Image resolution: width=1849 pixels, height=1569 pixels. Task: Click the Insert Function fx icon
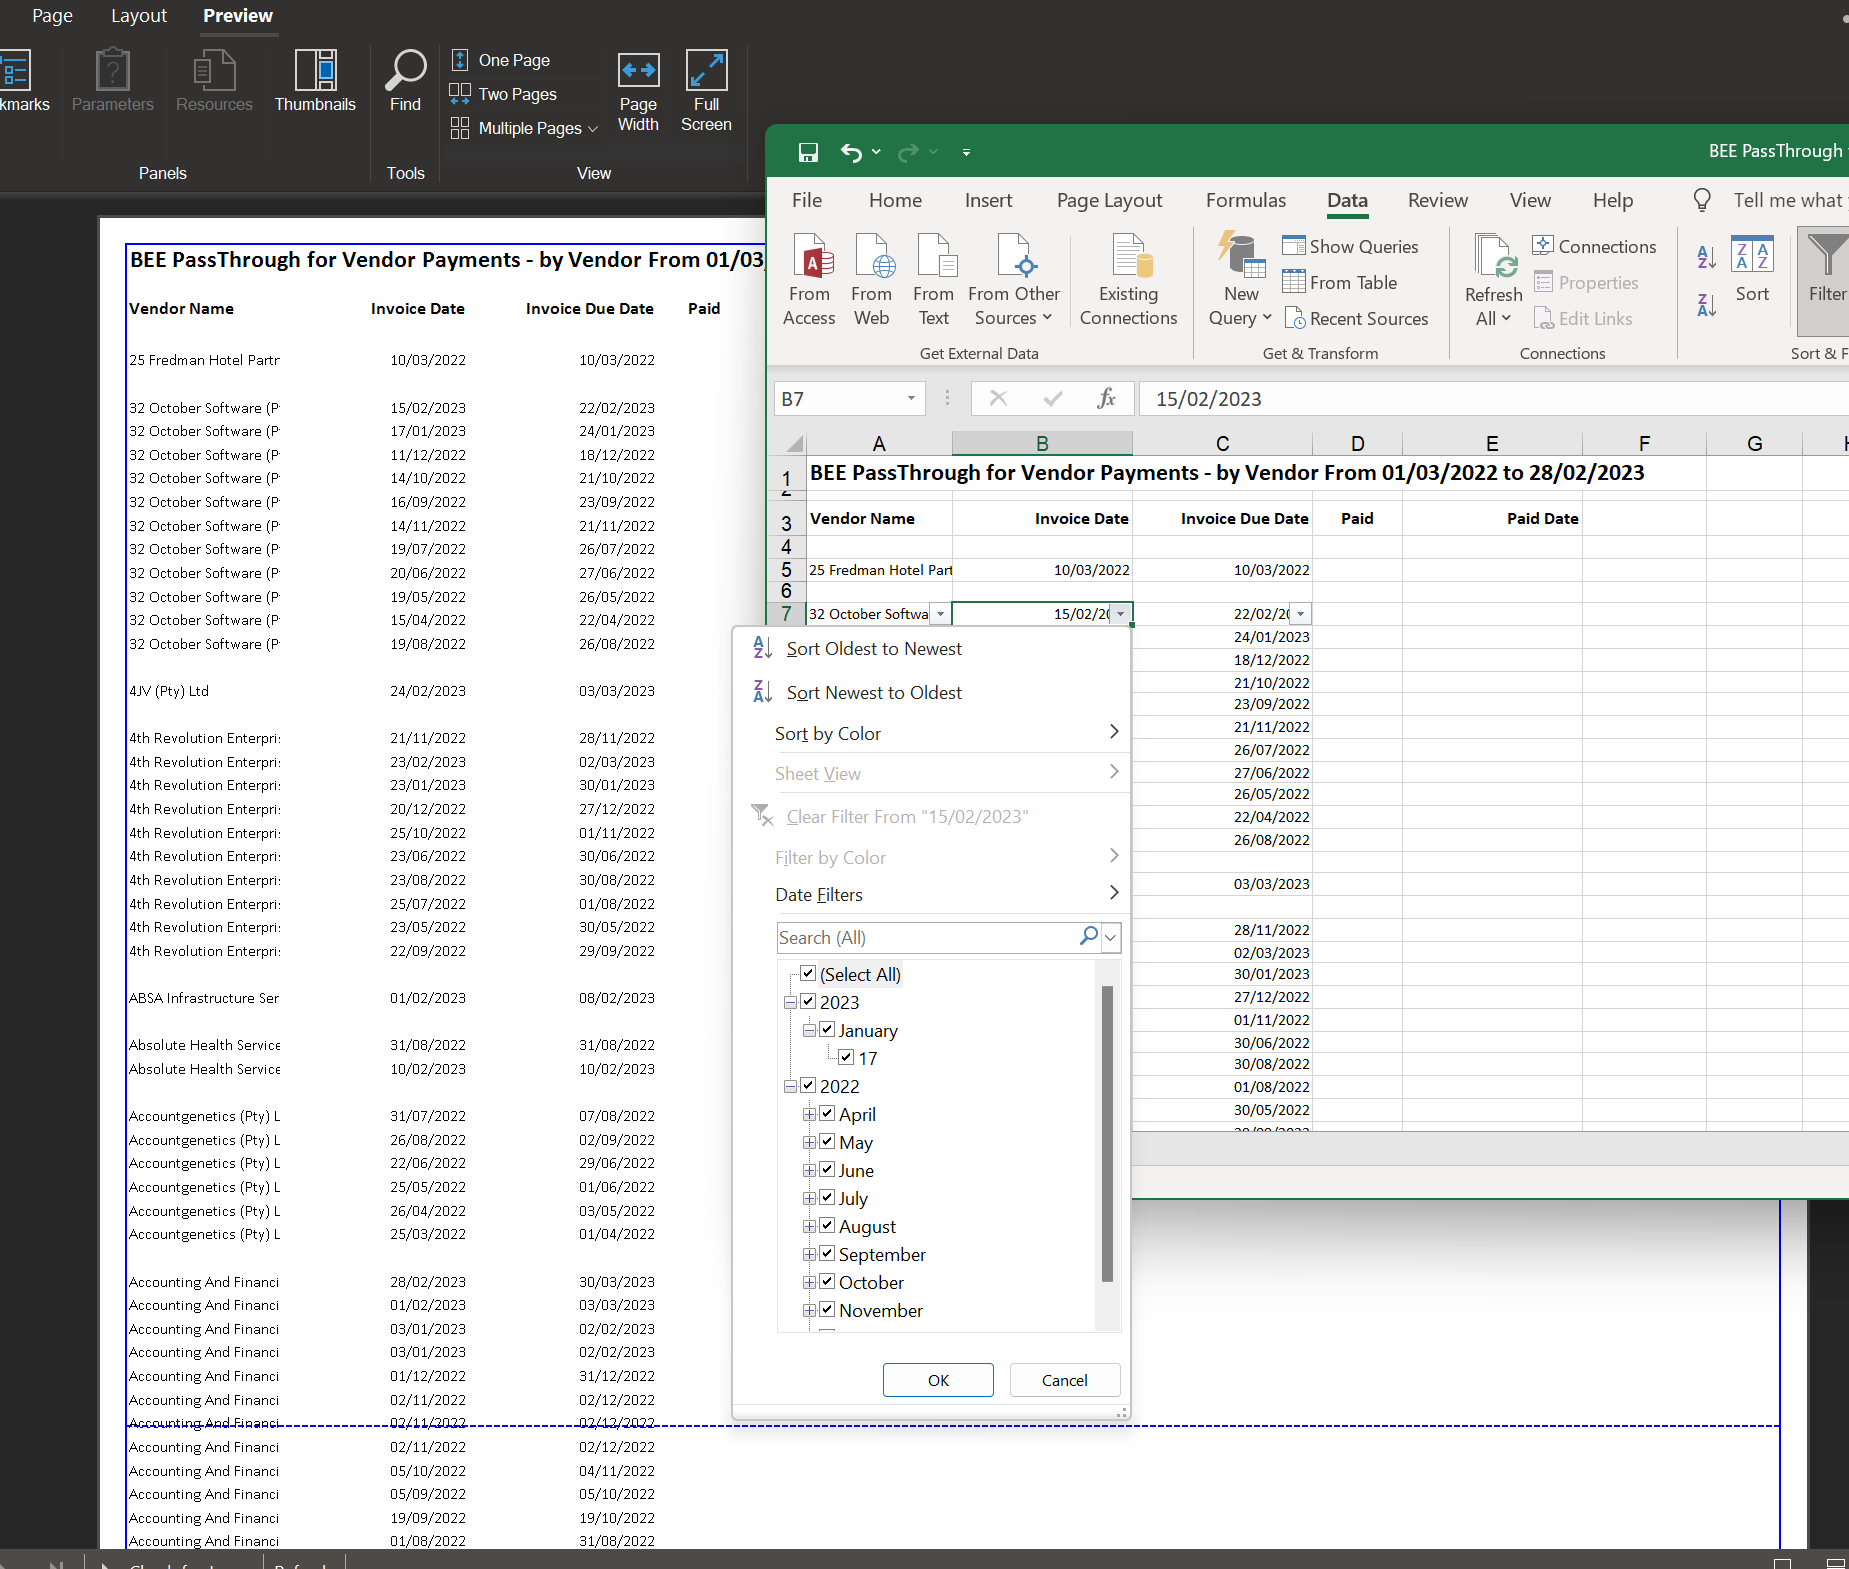[x=1106, y=398]
